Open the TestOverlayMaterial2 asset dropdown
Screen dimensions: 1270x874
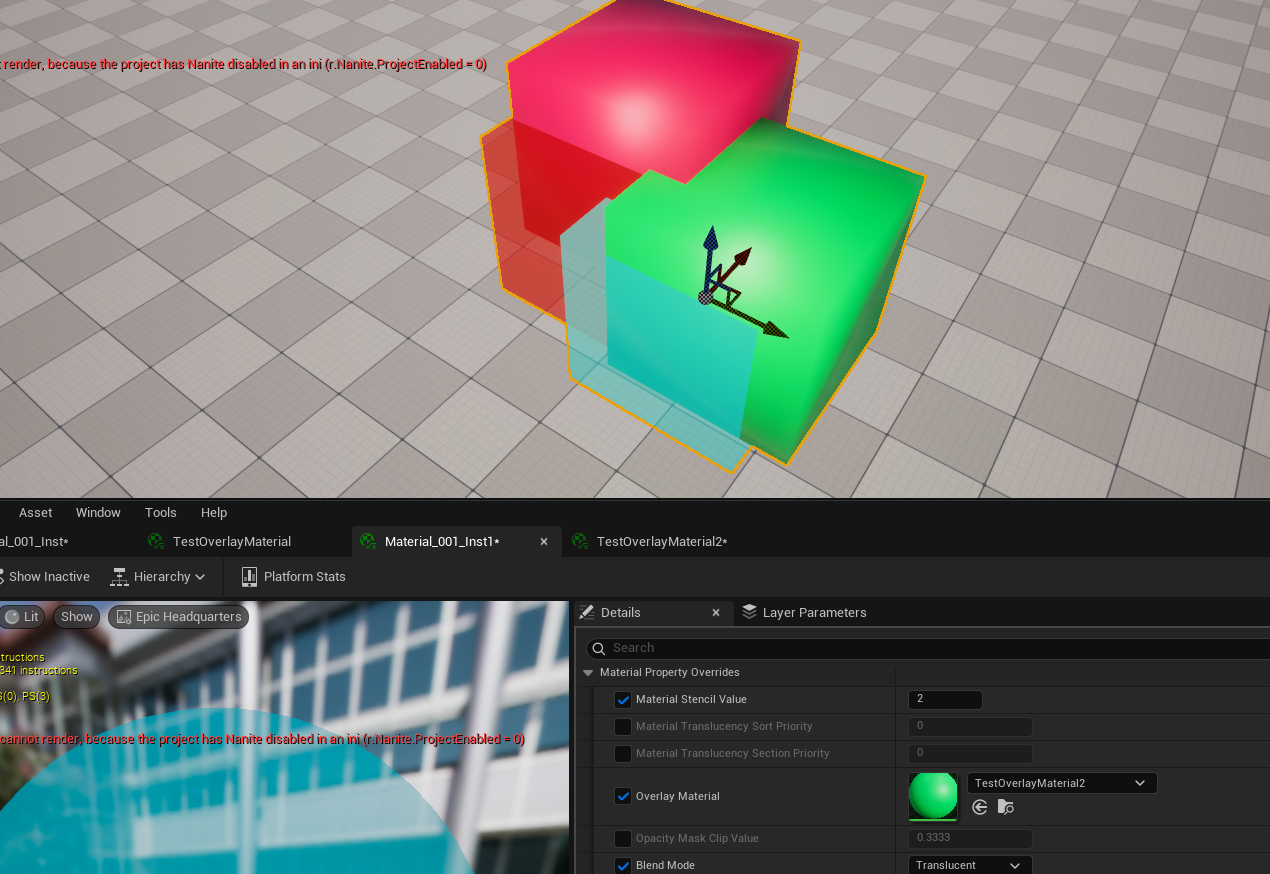click(x=1061, y=783)
